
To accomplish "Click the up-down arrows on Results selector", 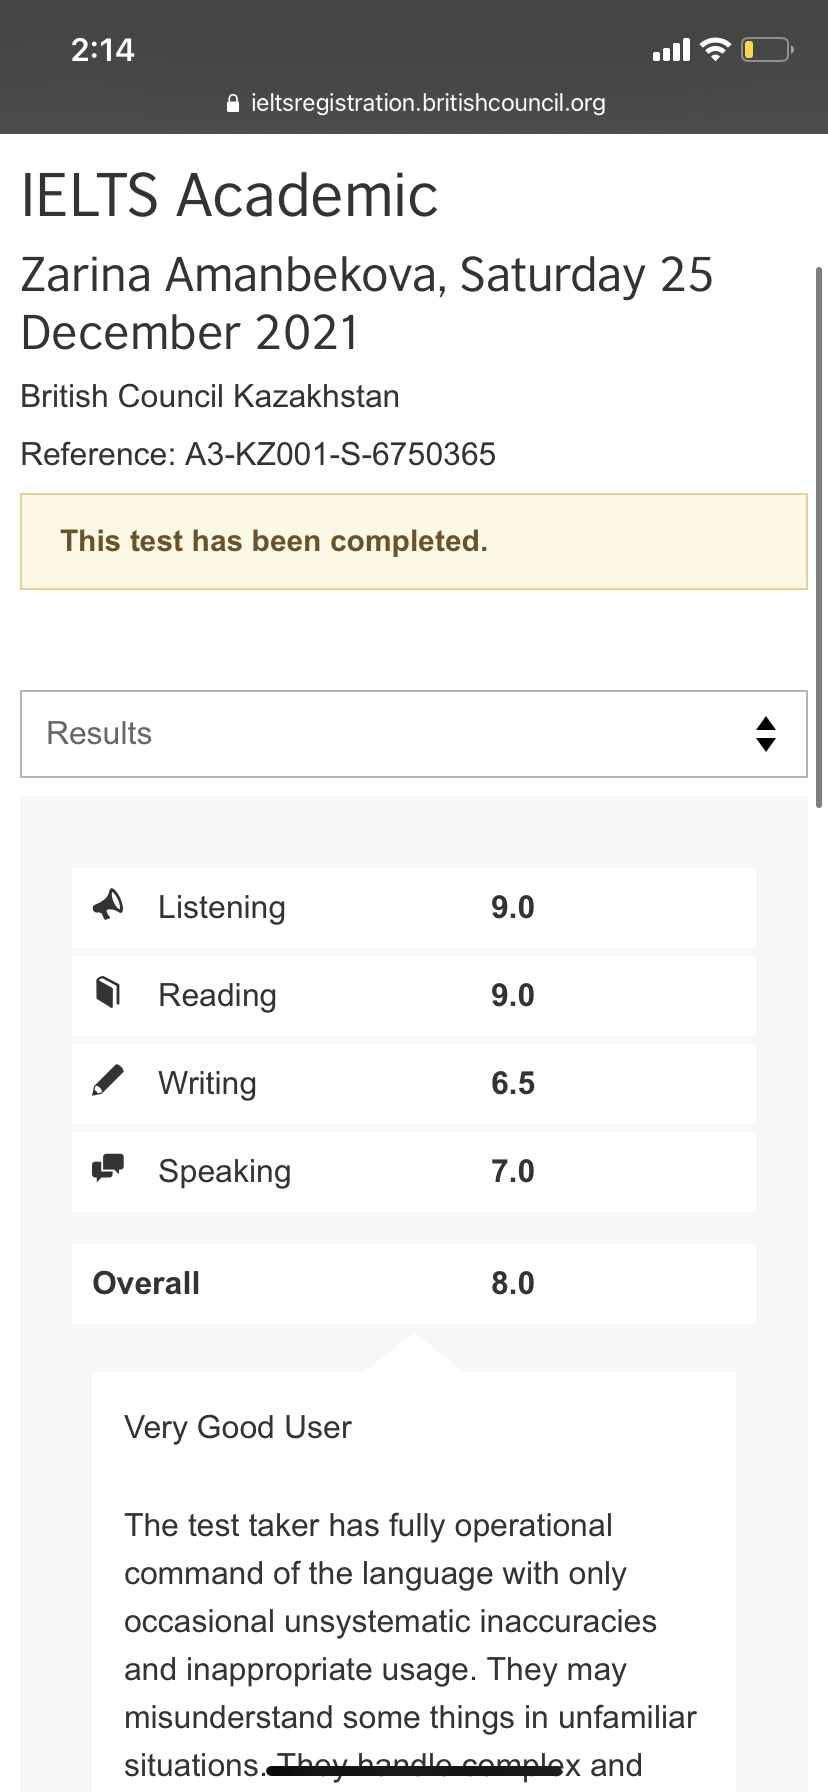I will 766,734.
